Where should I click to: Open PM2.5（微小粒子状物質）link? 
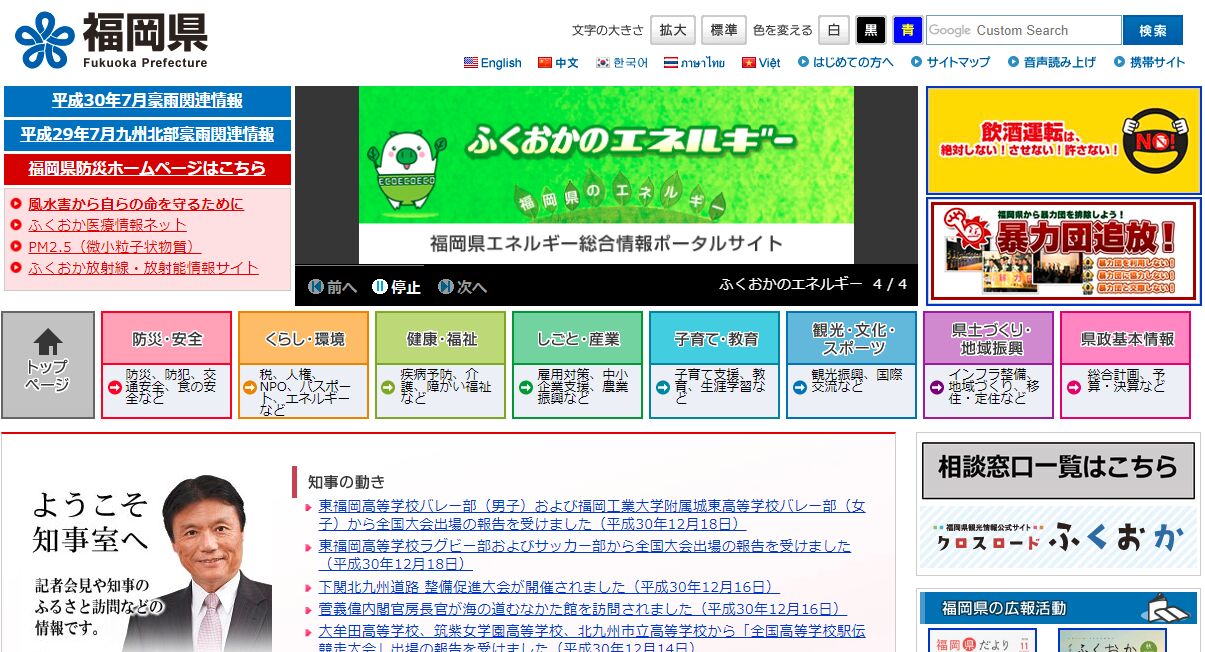tap(114, 246)
